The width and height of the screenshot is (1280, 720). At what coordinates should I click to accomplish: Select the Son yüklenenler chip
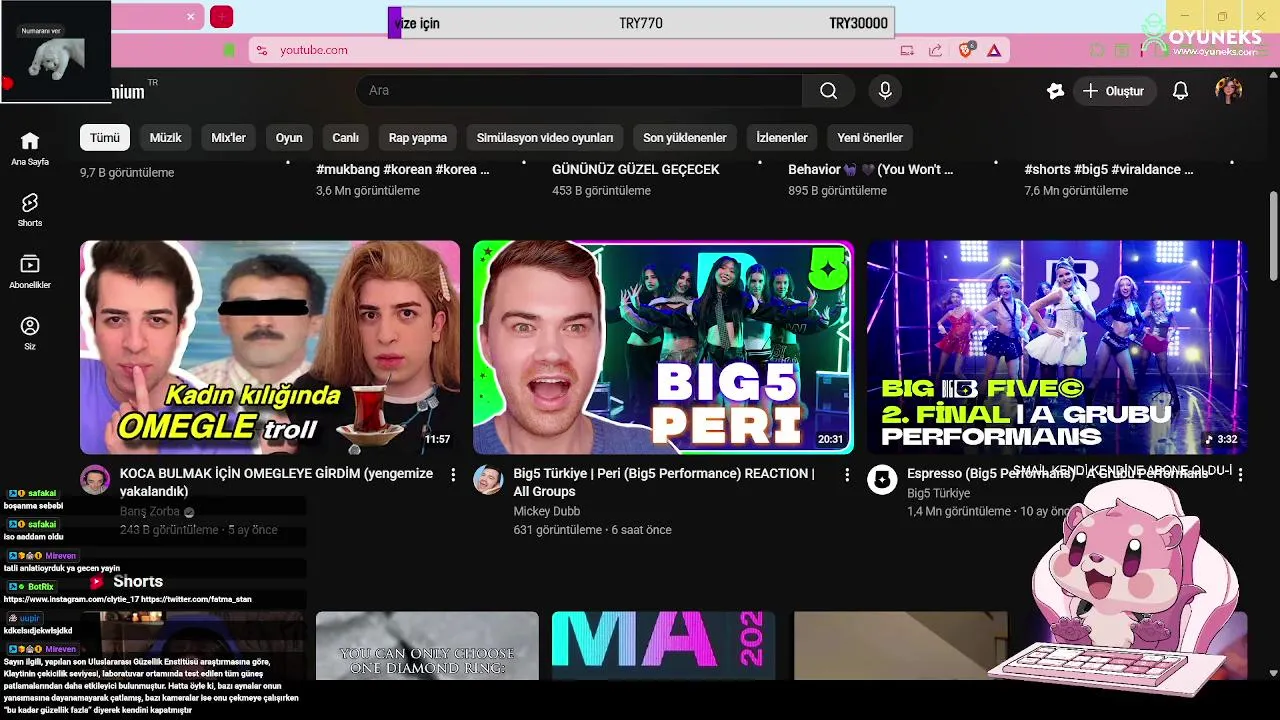point(685,138)
